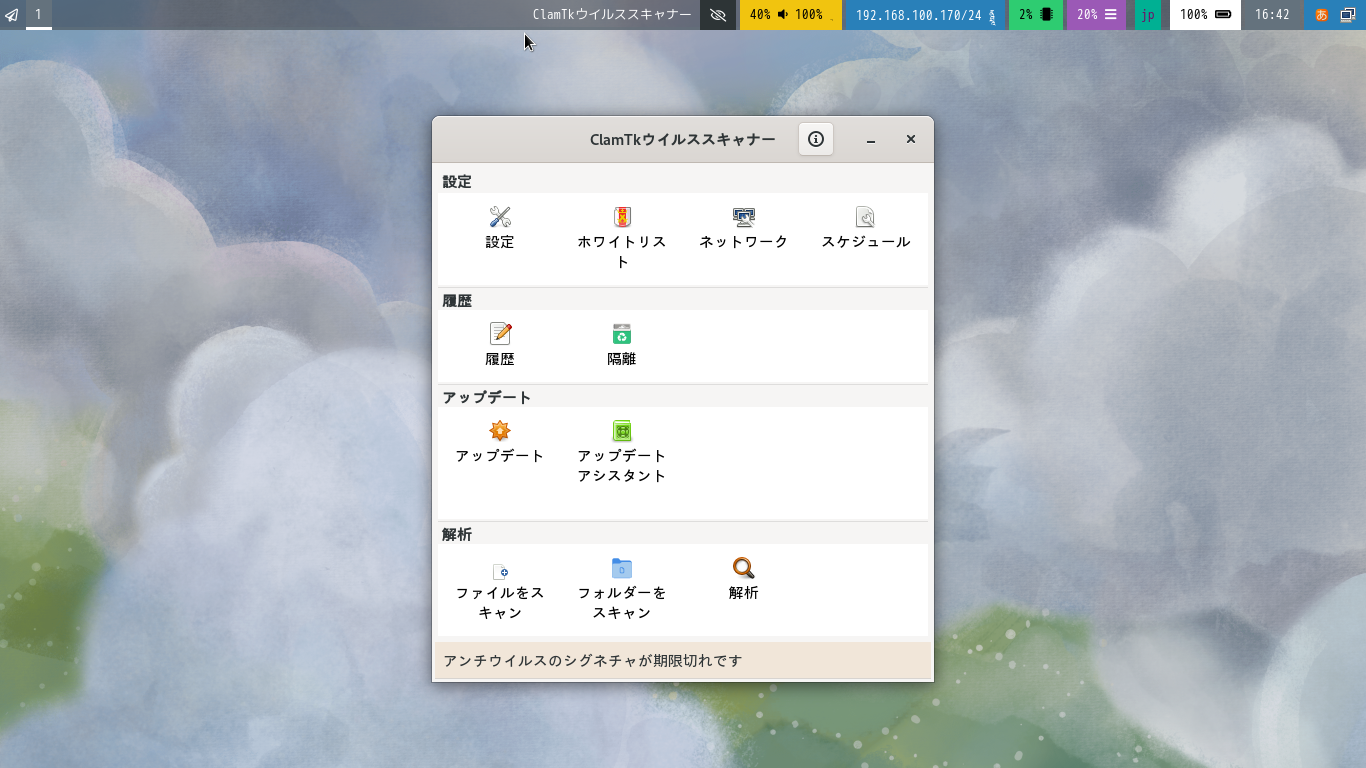This screenshot has width=1366, height=768.
Task: Click the window-switcher tray icon at far right
Action: (x=1348, y=15)
